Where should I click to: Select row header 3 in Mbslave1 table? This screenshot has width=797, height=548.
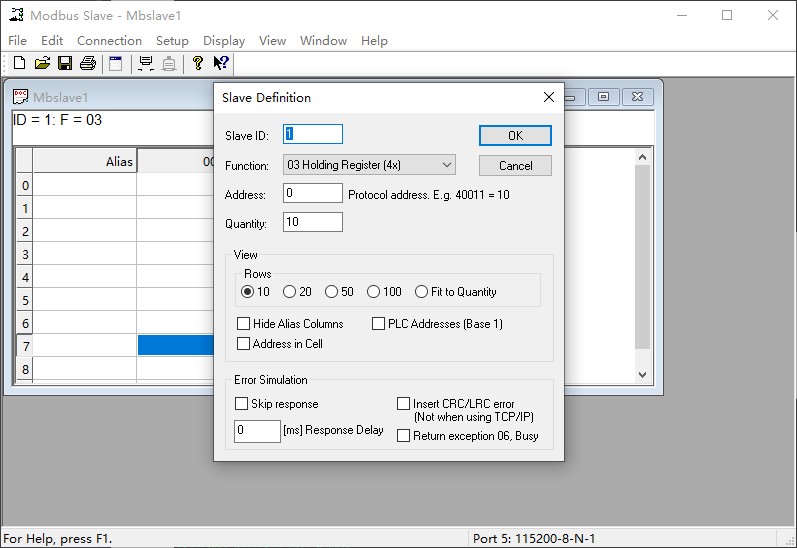25,254
